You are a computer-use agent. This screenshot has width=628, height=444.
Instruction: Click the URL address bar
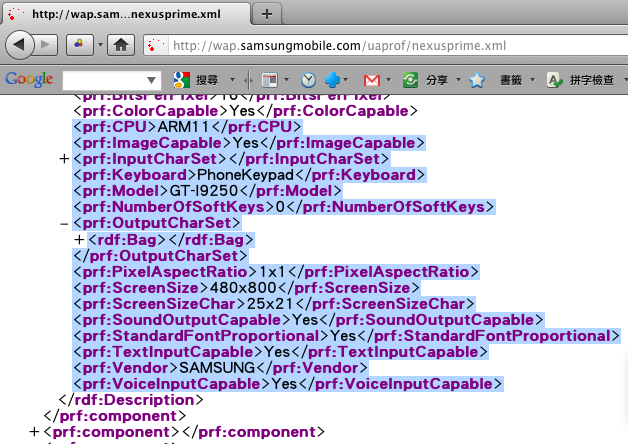click(380, 45)
